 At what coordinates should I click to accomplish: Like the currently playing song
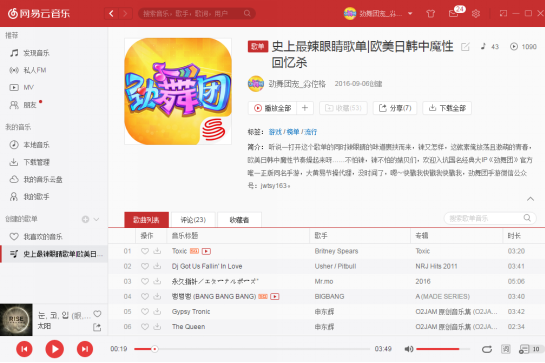(97, 314)
